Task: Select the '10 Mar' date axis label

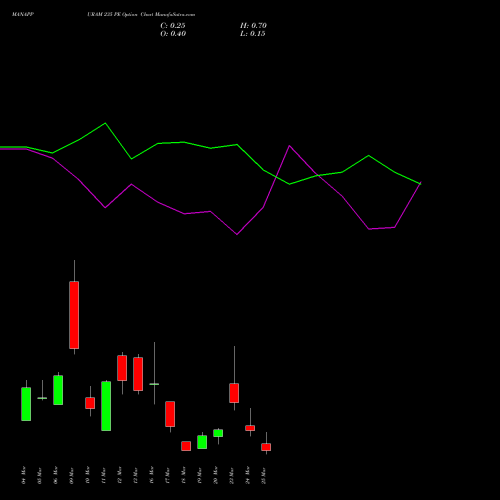Action: pos(88,475)
